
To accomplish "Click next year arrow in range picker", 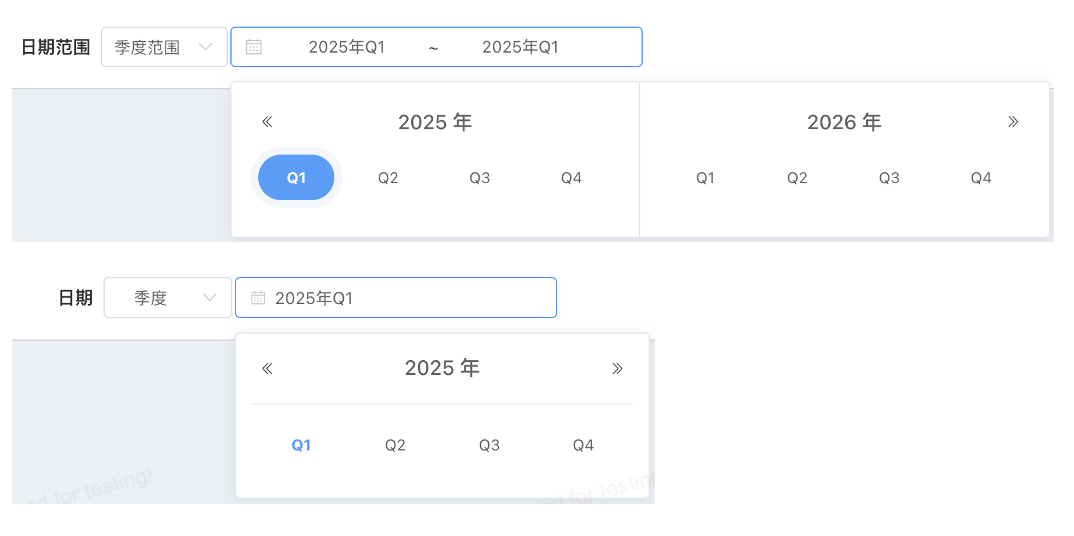I will click(1013, 122).
